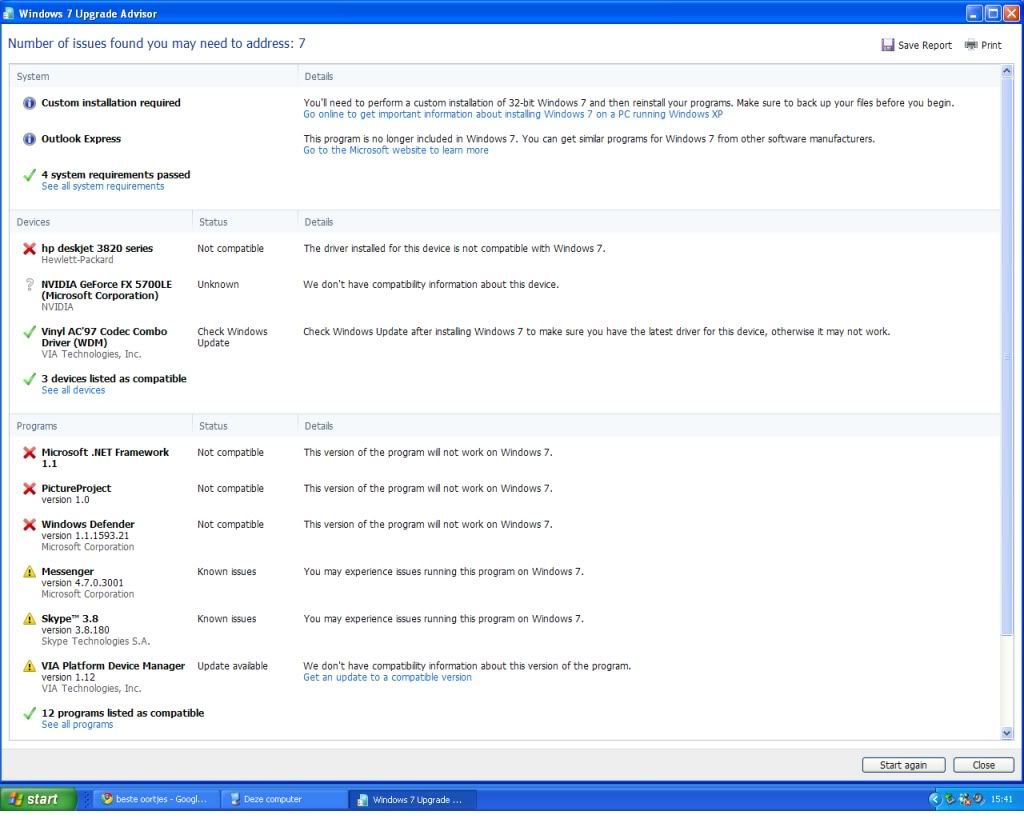The image size is (1024, 819).
Task: Click warning icon for VIA Platform Device Manager
Action: (29, 666)
